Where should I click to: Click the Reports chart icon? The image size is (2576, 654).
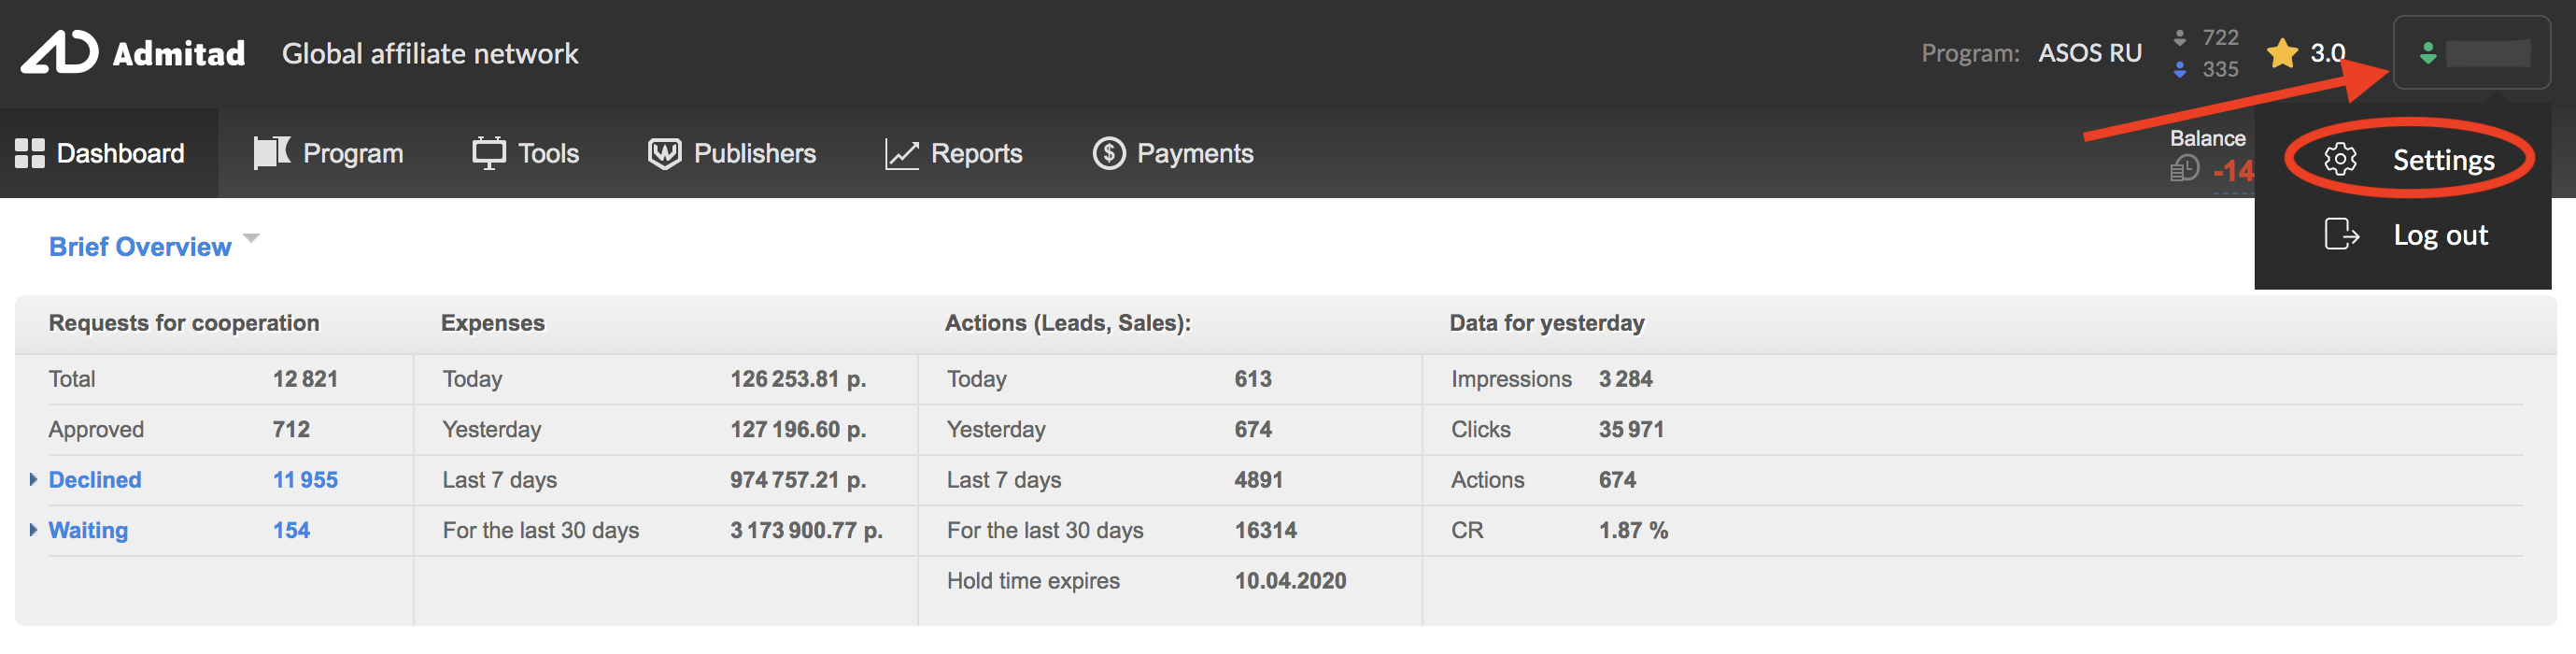point(901,154)
